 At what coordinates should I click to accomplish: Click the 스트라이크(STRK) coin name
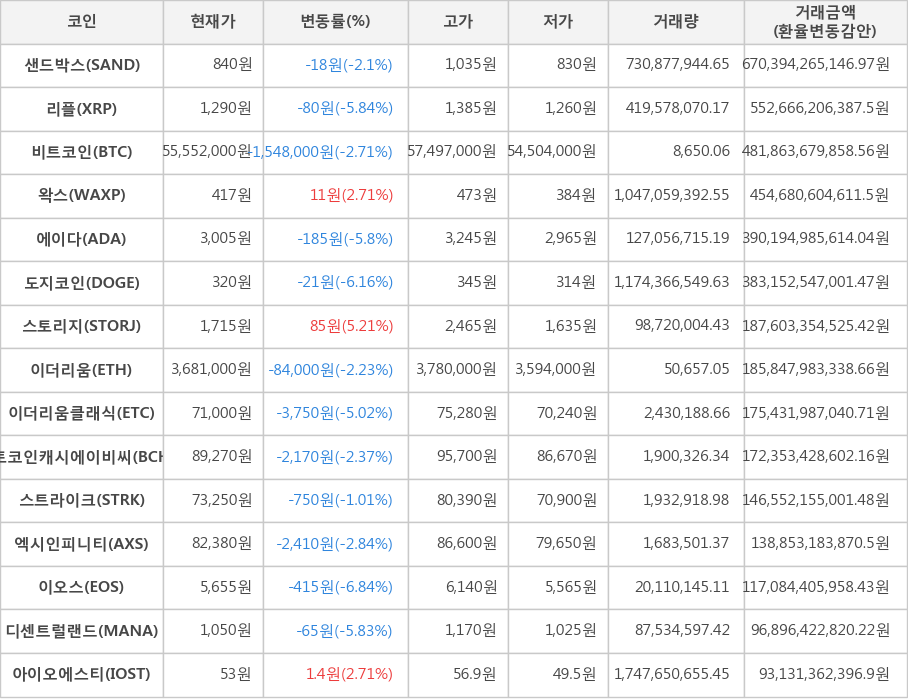82,500
